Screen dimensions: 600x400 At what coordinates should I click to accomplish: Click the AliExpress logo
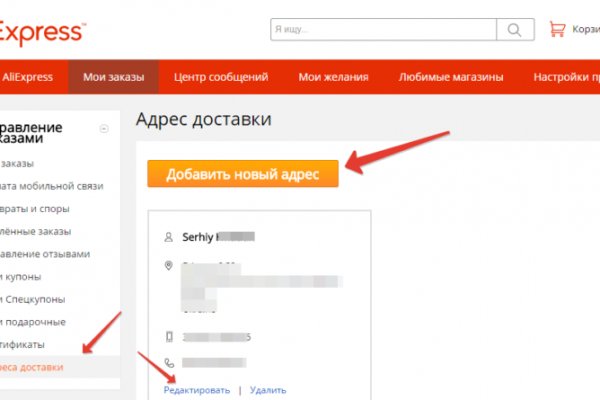click(42, 34)
